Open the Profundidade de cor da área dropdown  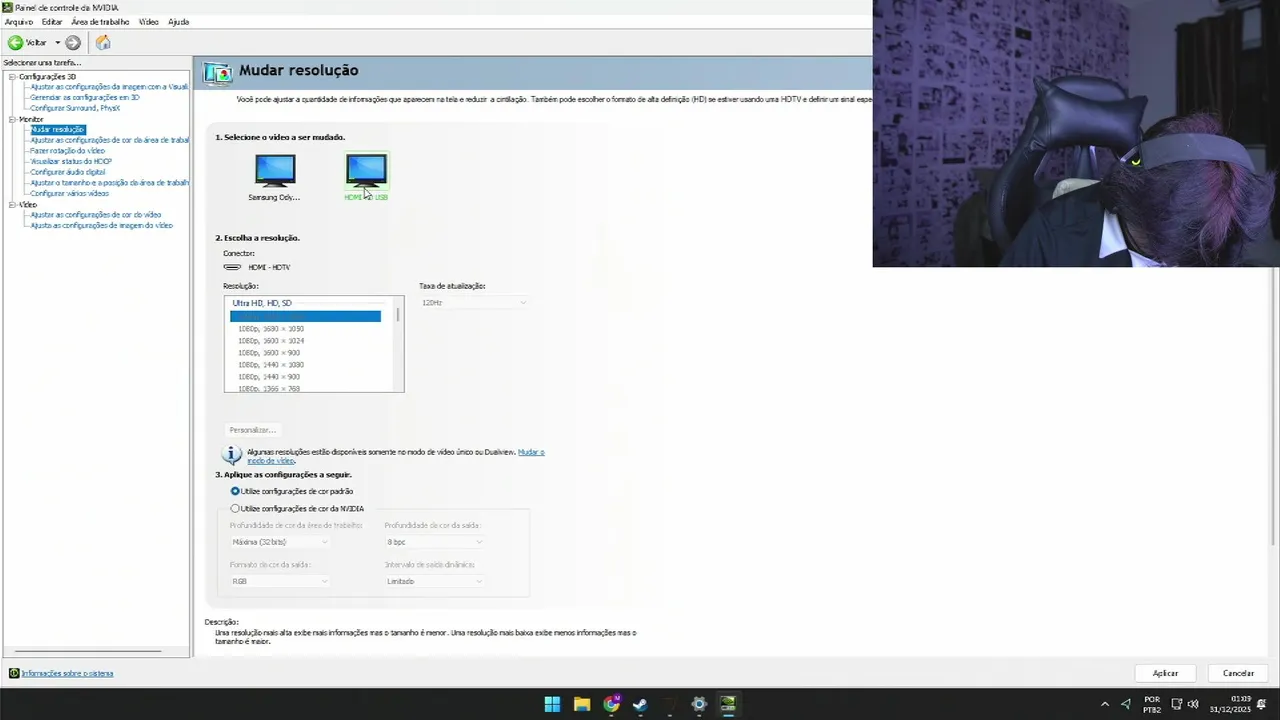point(279,542)
